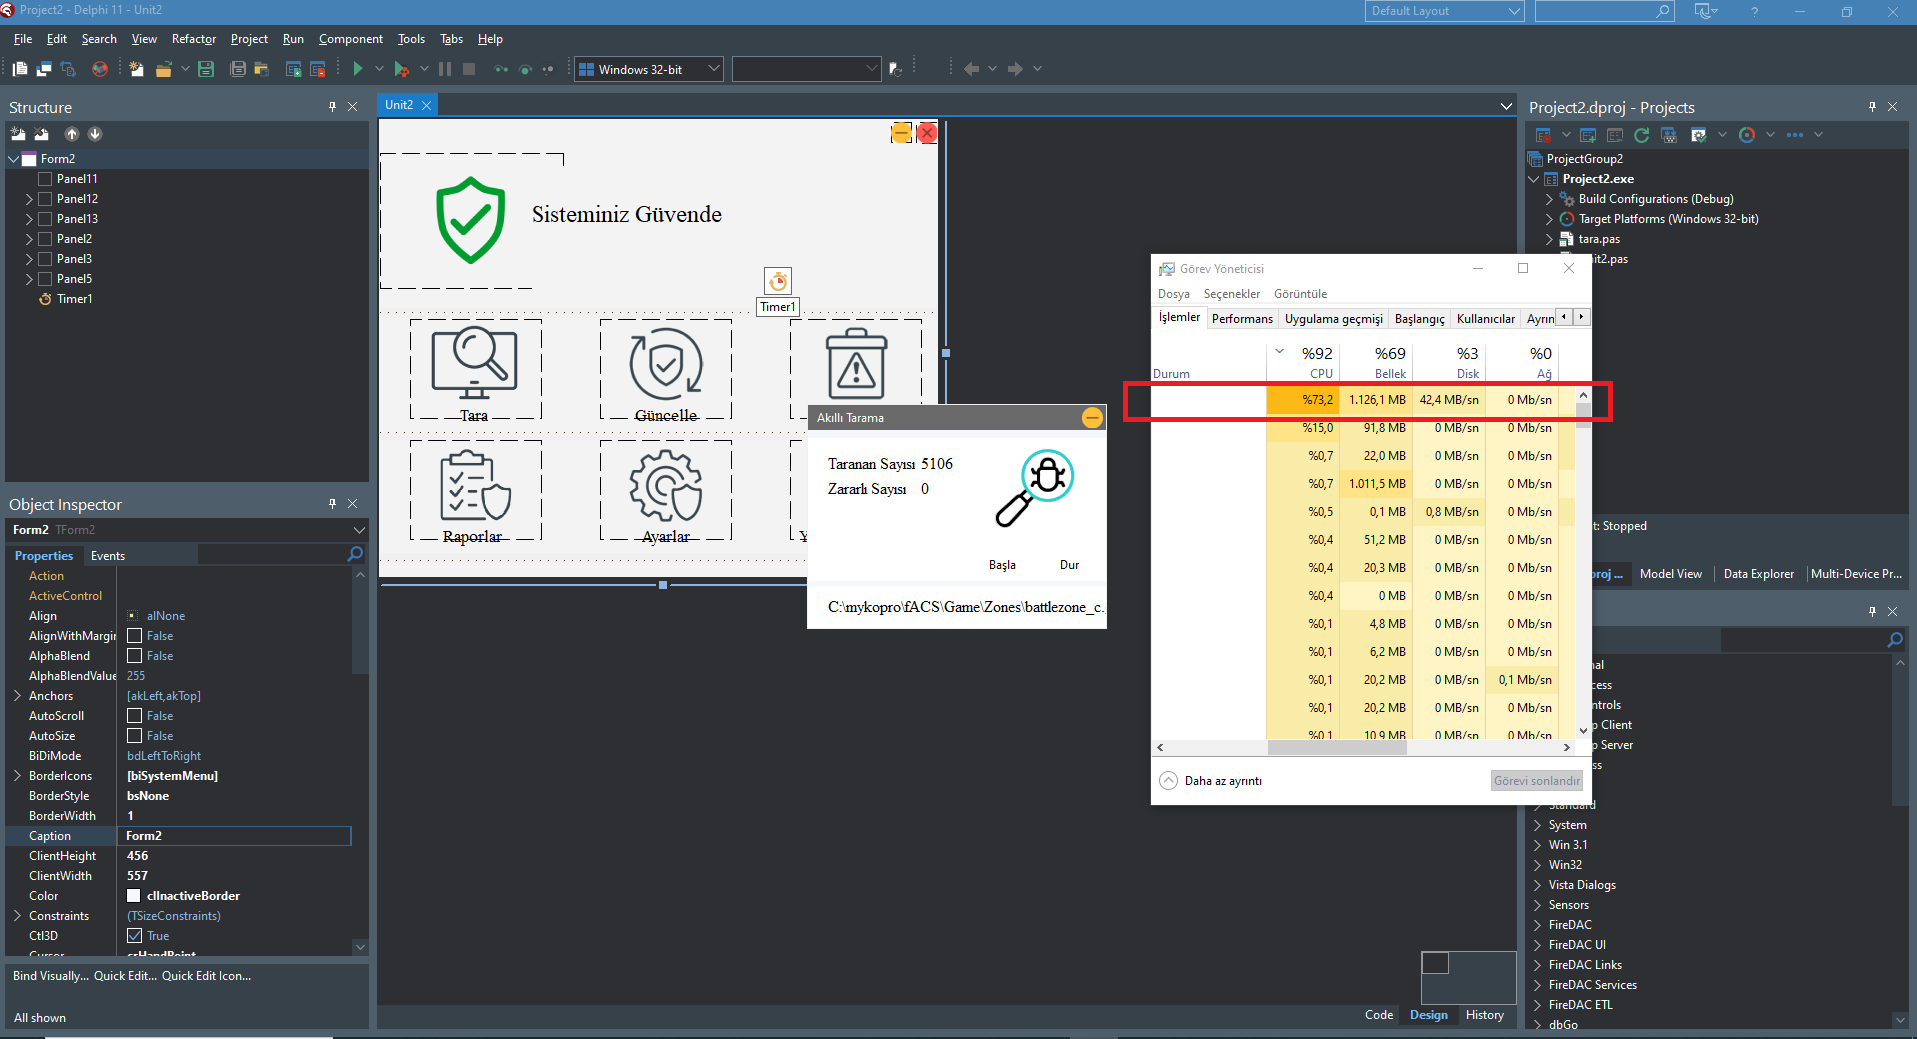This screenshot has height=1039, width=1917.
Task: Click the Raporlar clipboard icon on form
Action: tap(474, 486)
